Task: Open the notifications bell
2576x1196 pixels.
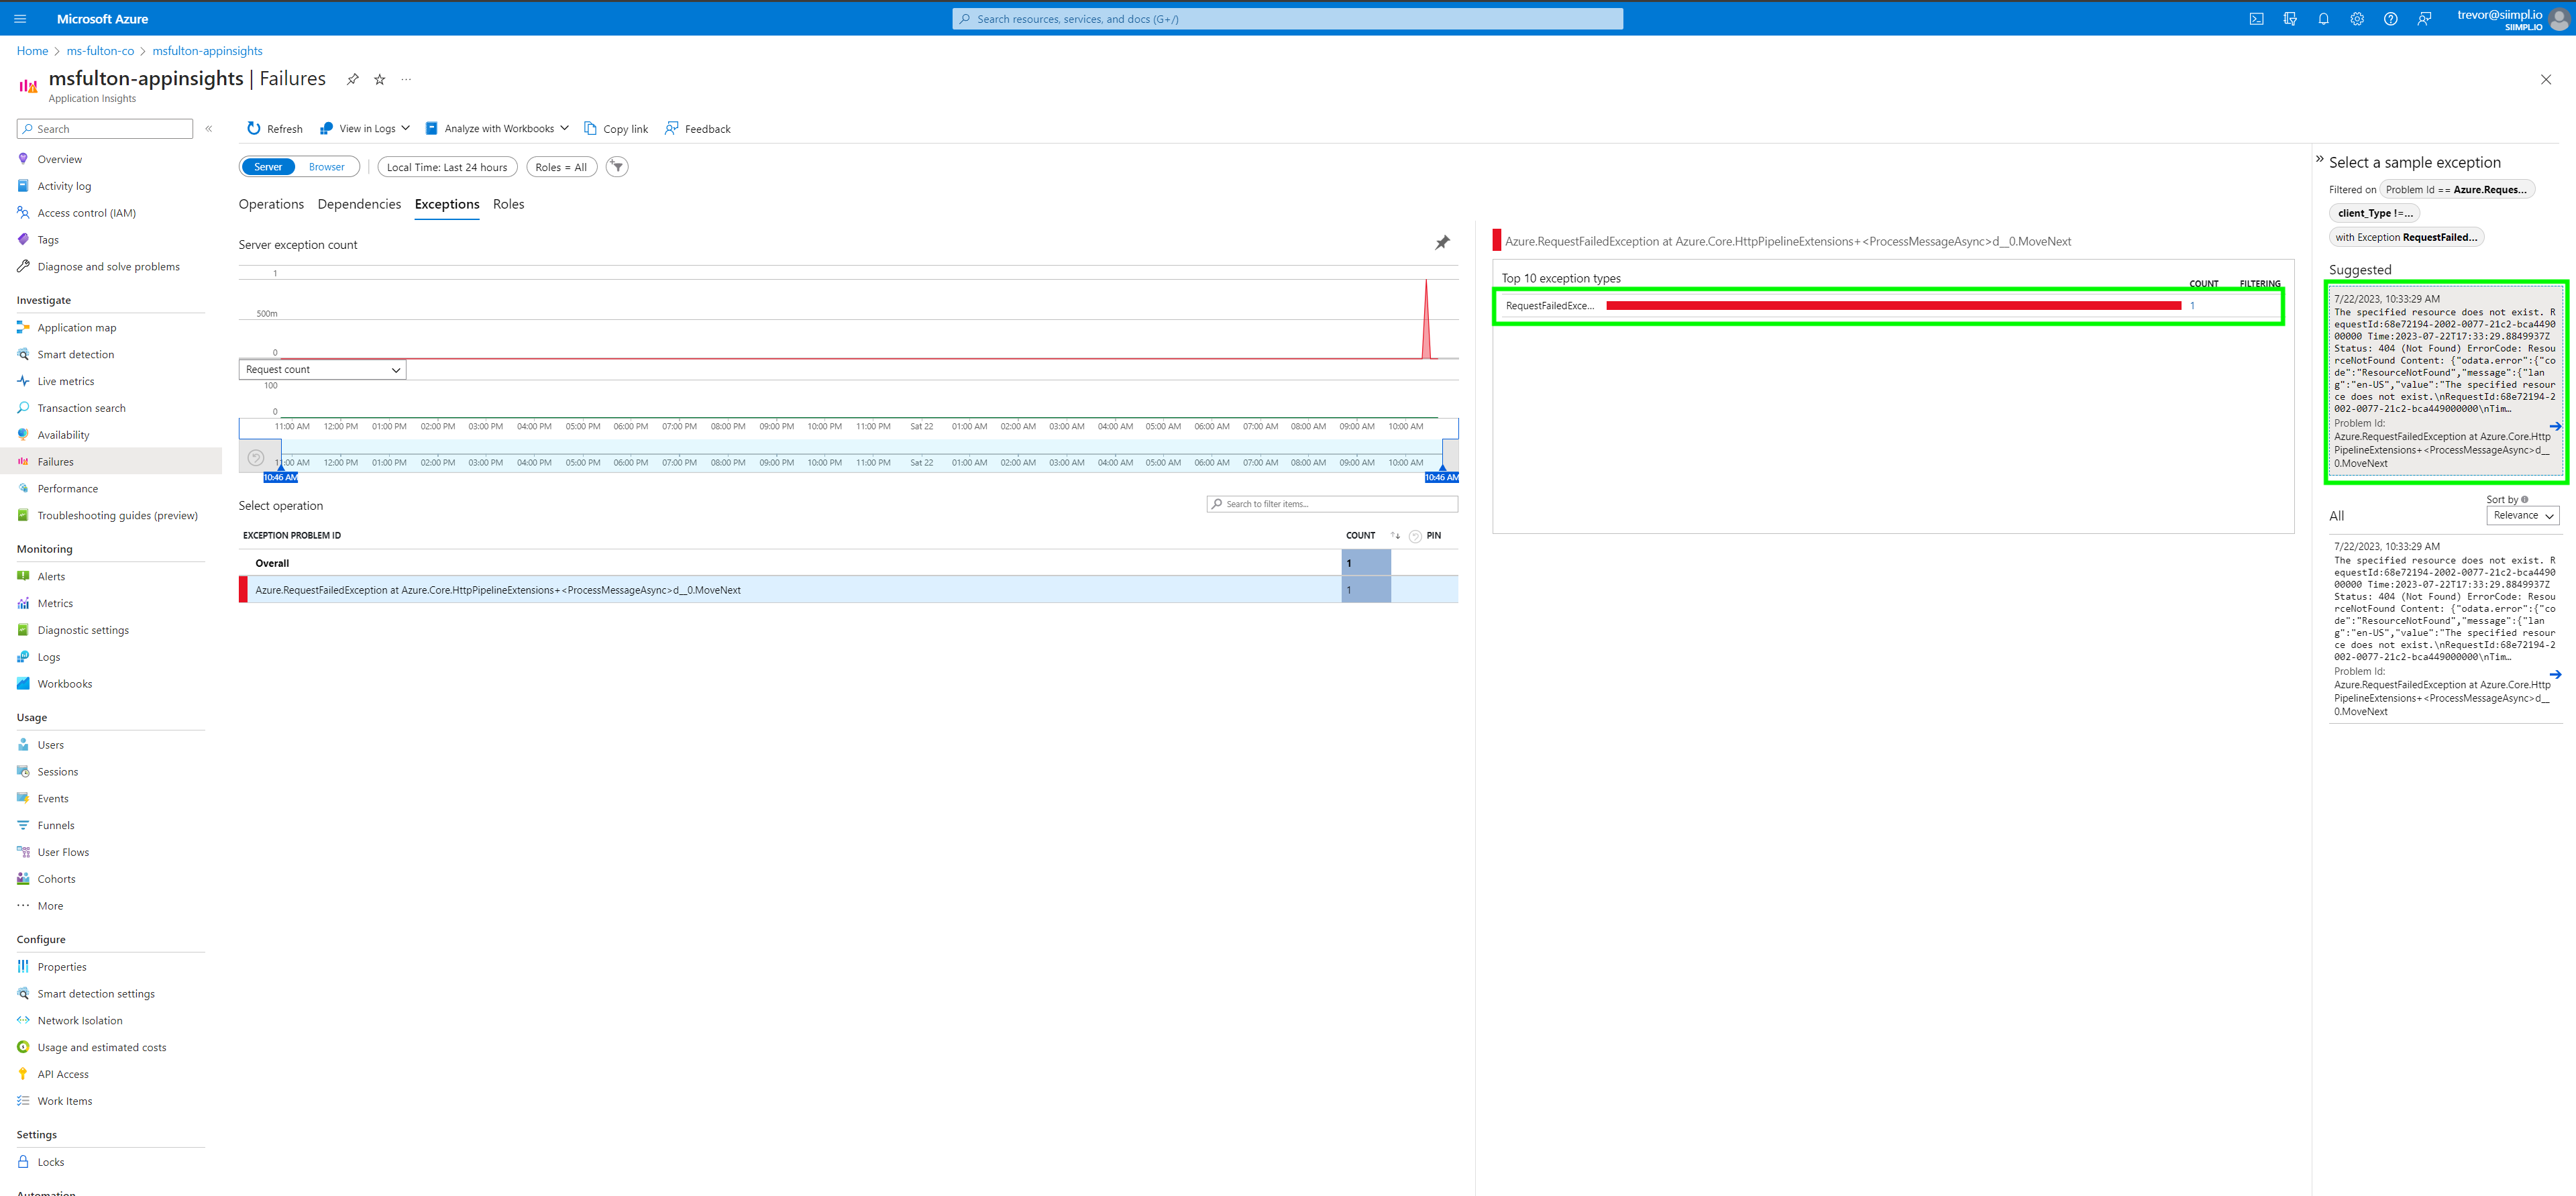Action: 2323,19
